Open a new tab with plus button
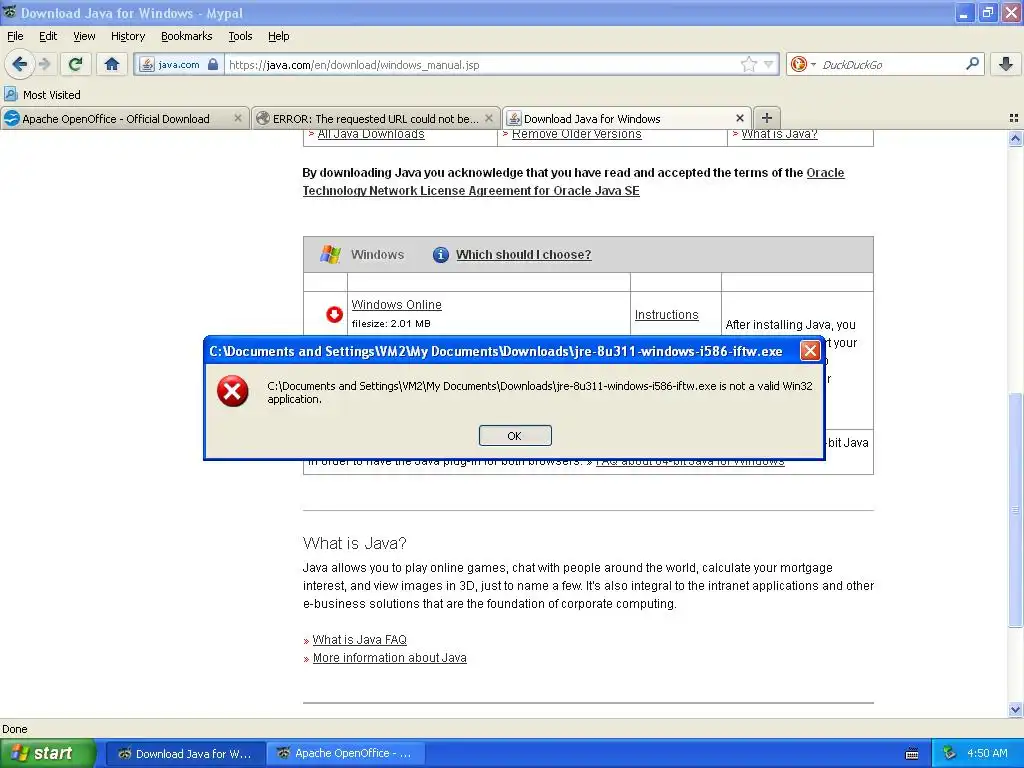This screenshot has height=768, width=1024. tap(767, 118)
